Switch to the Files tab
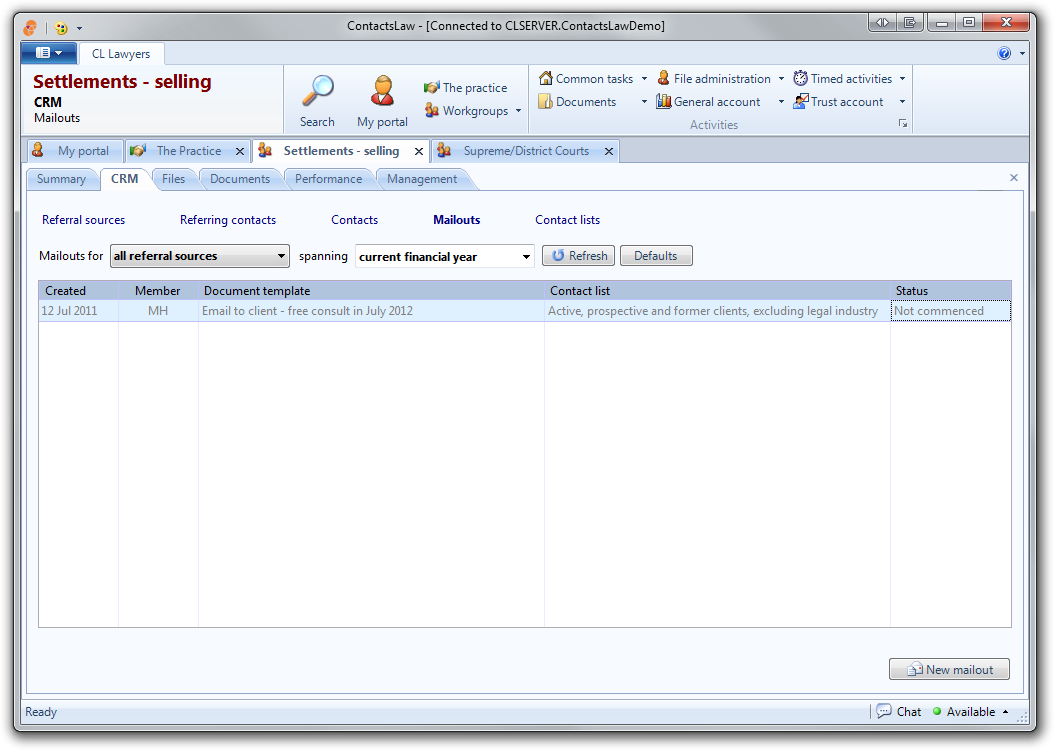 (173, 179)
